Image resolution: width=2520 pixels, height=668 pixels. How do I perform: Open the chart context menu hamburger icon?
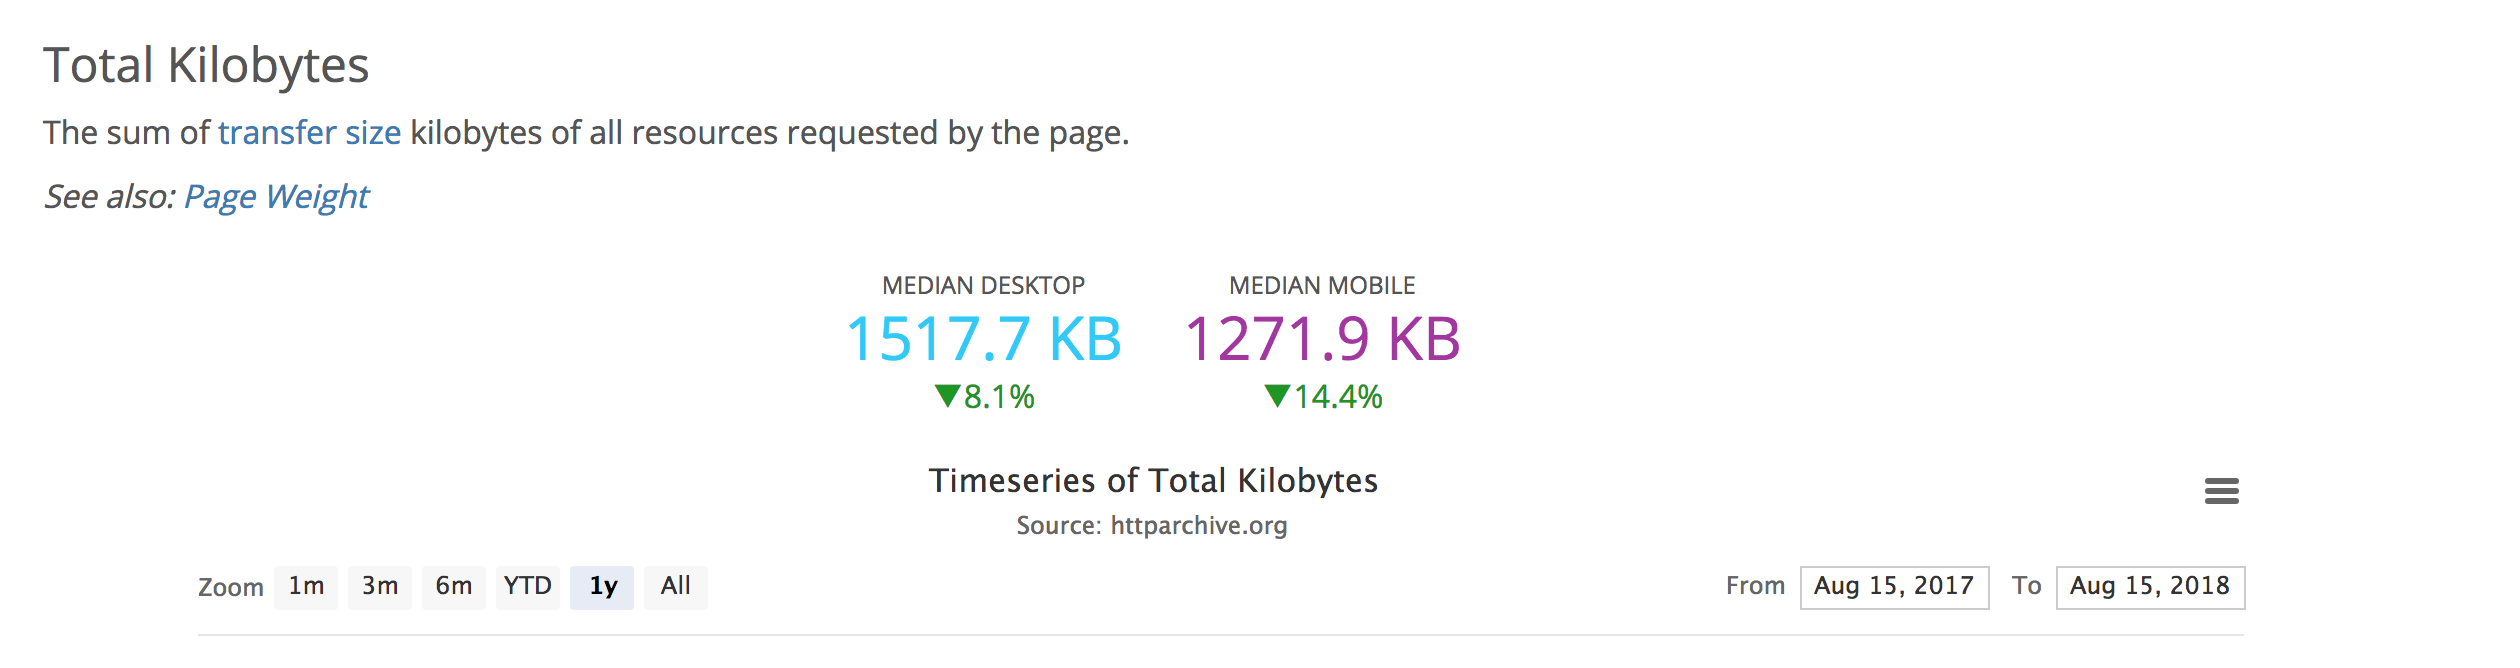2221,491
